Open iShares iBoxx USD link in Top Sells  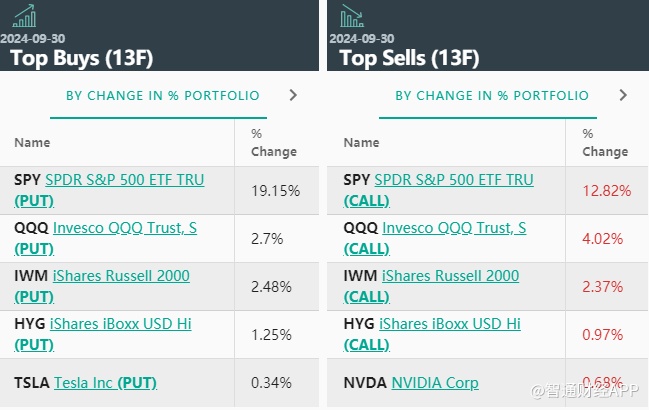point(451,324)
